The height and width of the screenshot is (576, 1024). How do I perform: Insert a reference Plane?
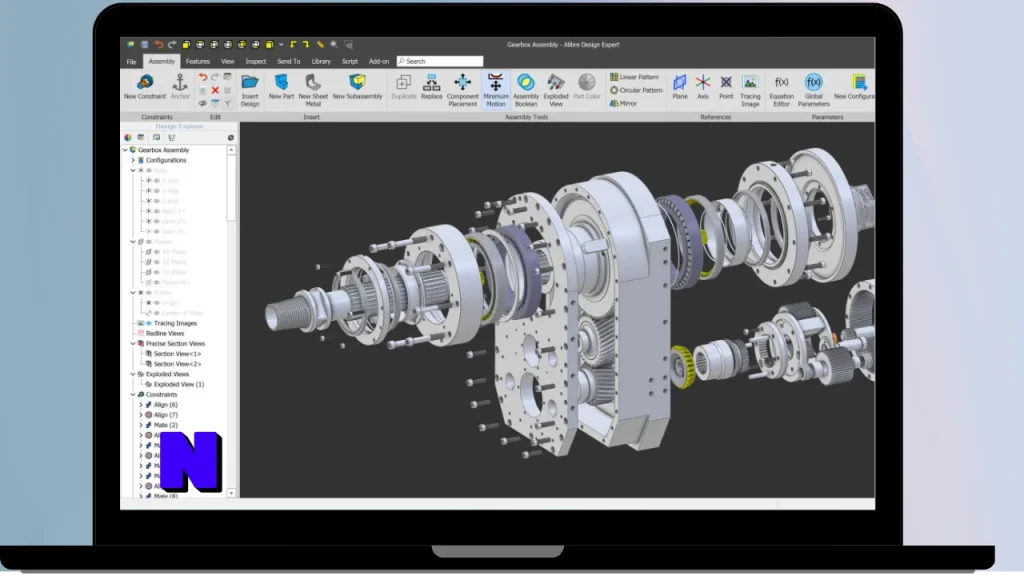click(x=680, y=87)
